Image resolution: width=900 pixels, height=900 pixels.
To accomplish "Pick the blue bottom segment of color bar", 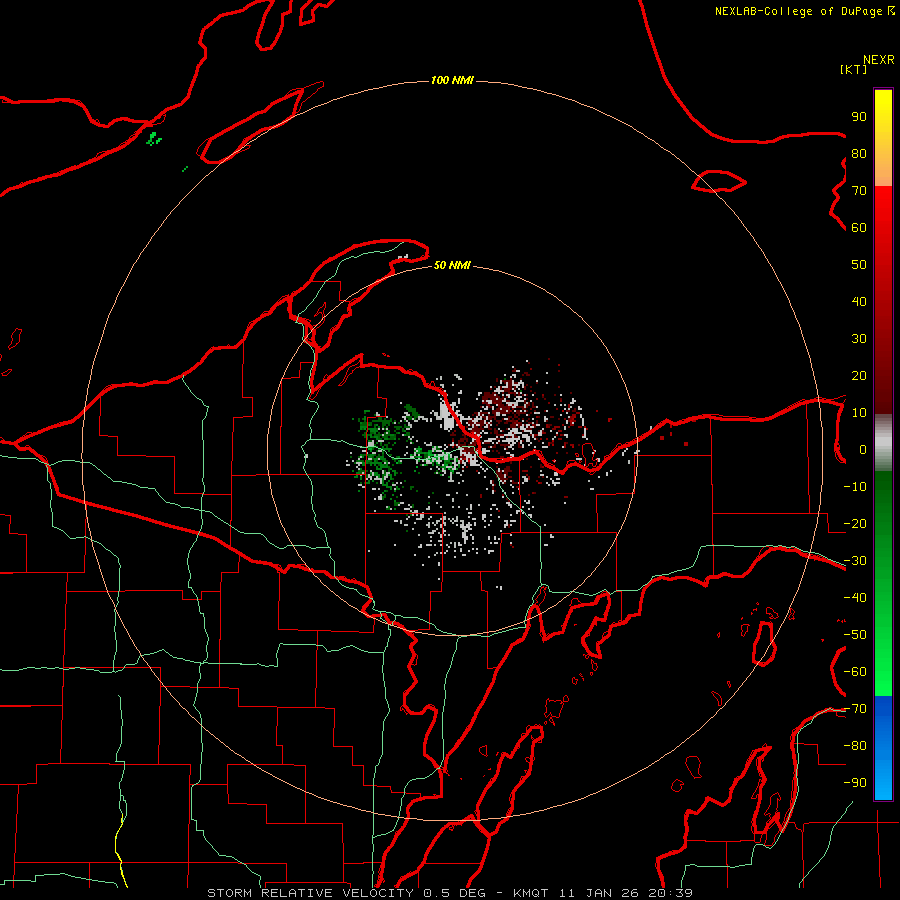I will (x=883, y=747).
